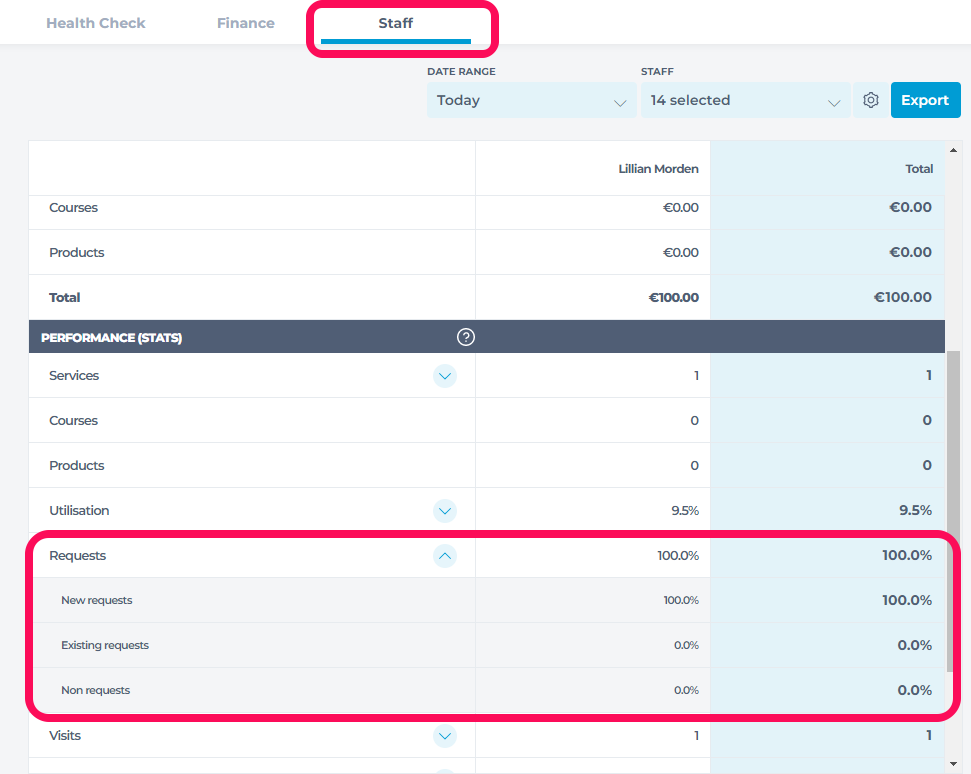Click the New requests sub-row label

pos(97,601)
